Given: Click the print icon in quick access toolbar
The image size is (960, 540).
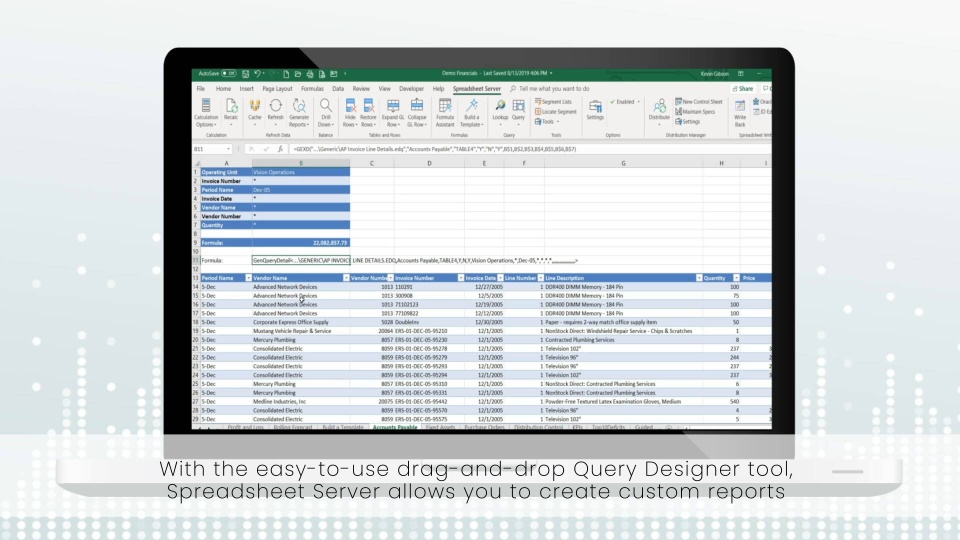Looking at the screenshot, I should (x=310, y=74).
